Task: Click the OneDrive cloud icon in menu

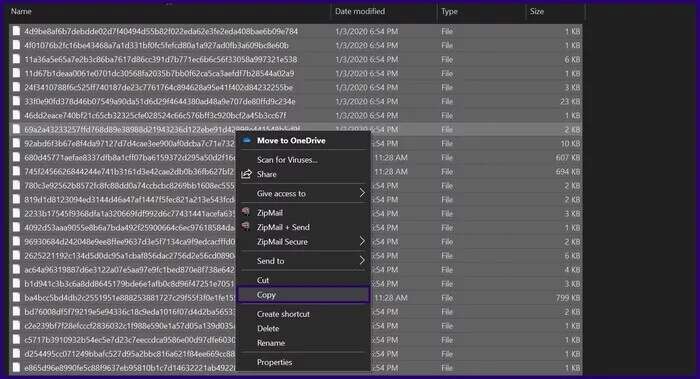Action: pos(246,140)
